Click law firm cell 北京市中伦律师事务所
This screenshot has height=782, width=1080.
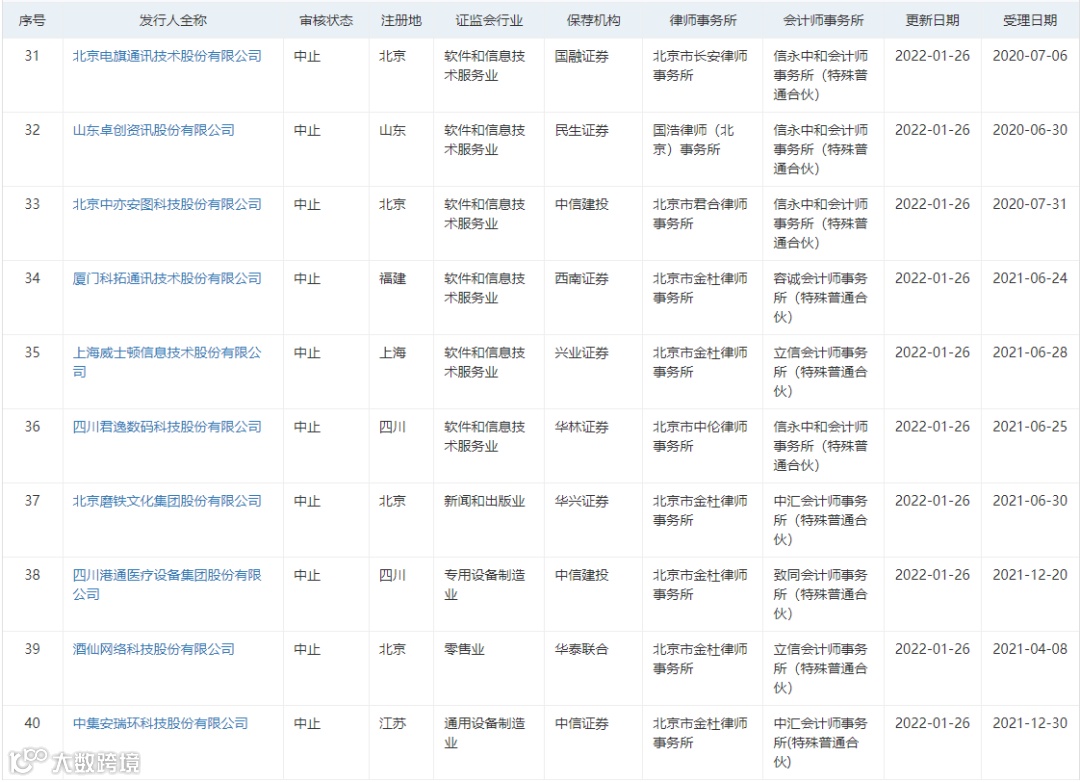pyautogui.click(x=700, y=437)
